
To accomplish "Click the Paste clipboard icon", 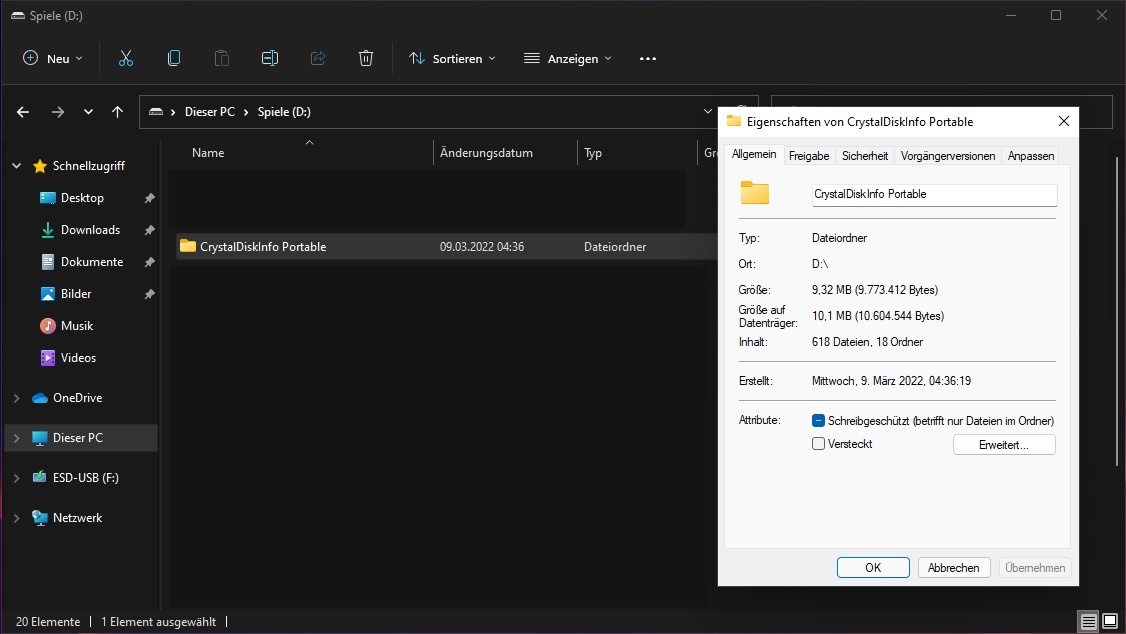I will 222,58.
